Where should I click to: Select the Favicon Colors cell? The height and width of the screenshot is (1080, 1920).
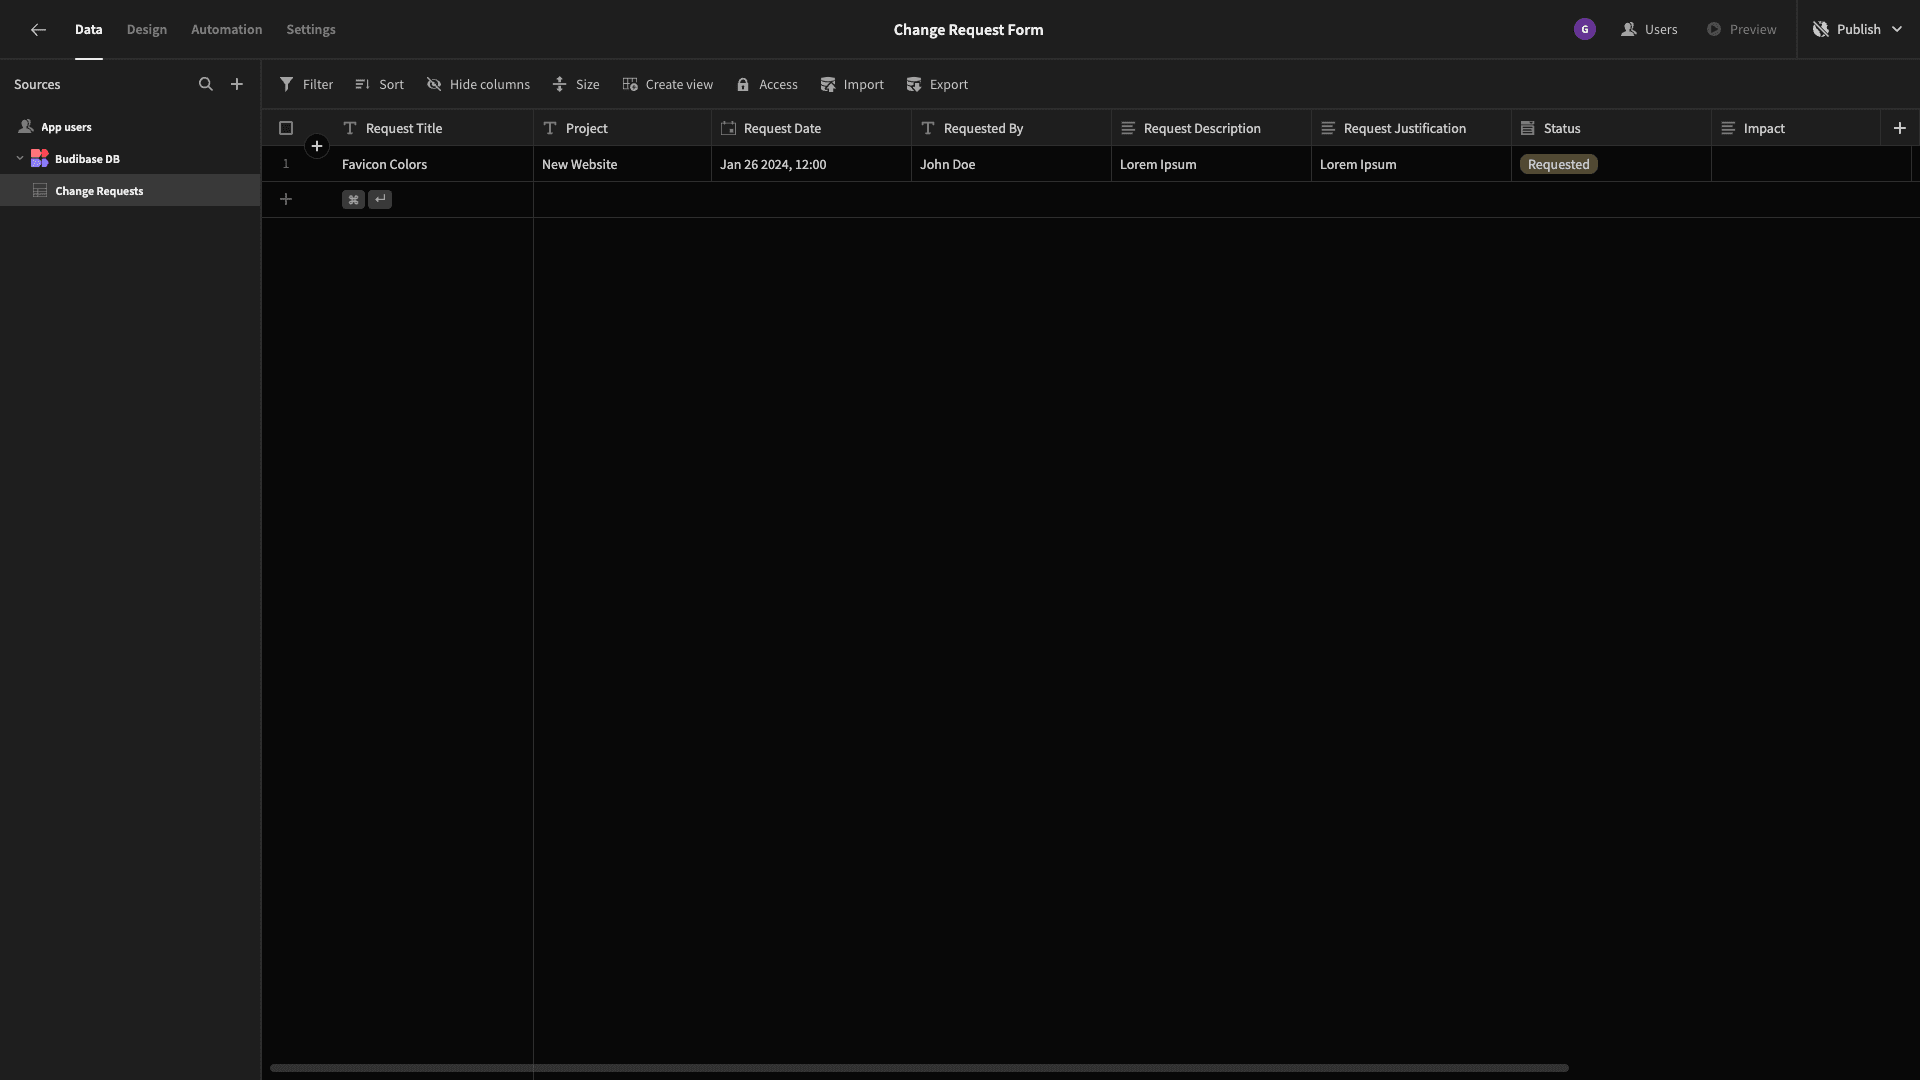[x=433, y=164]
